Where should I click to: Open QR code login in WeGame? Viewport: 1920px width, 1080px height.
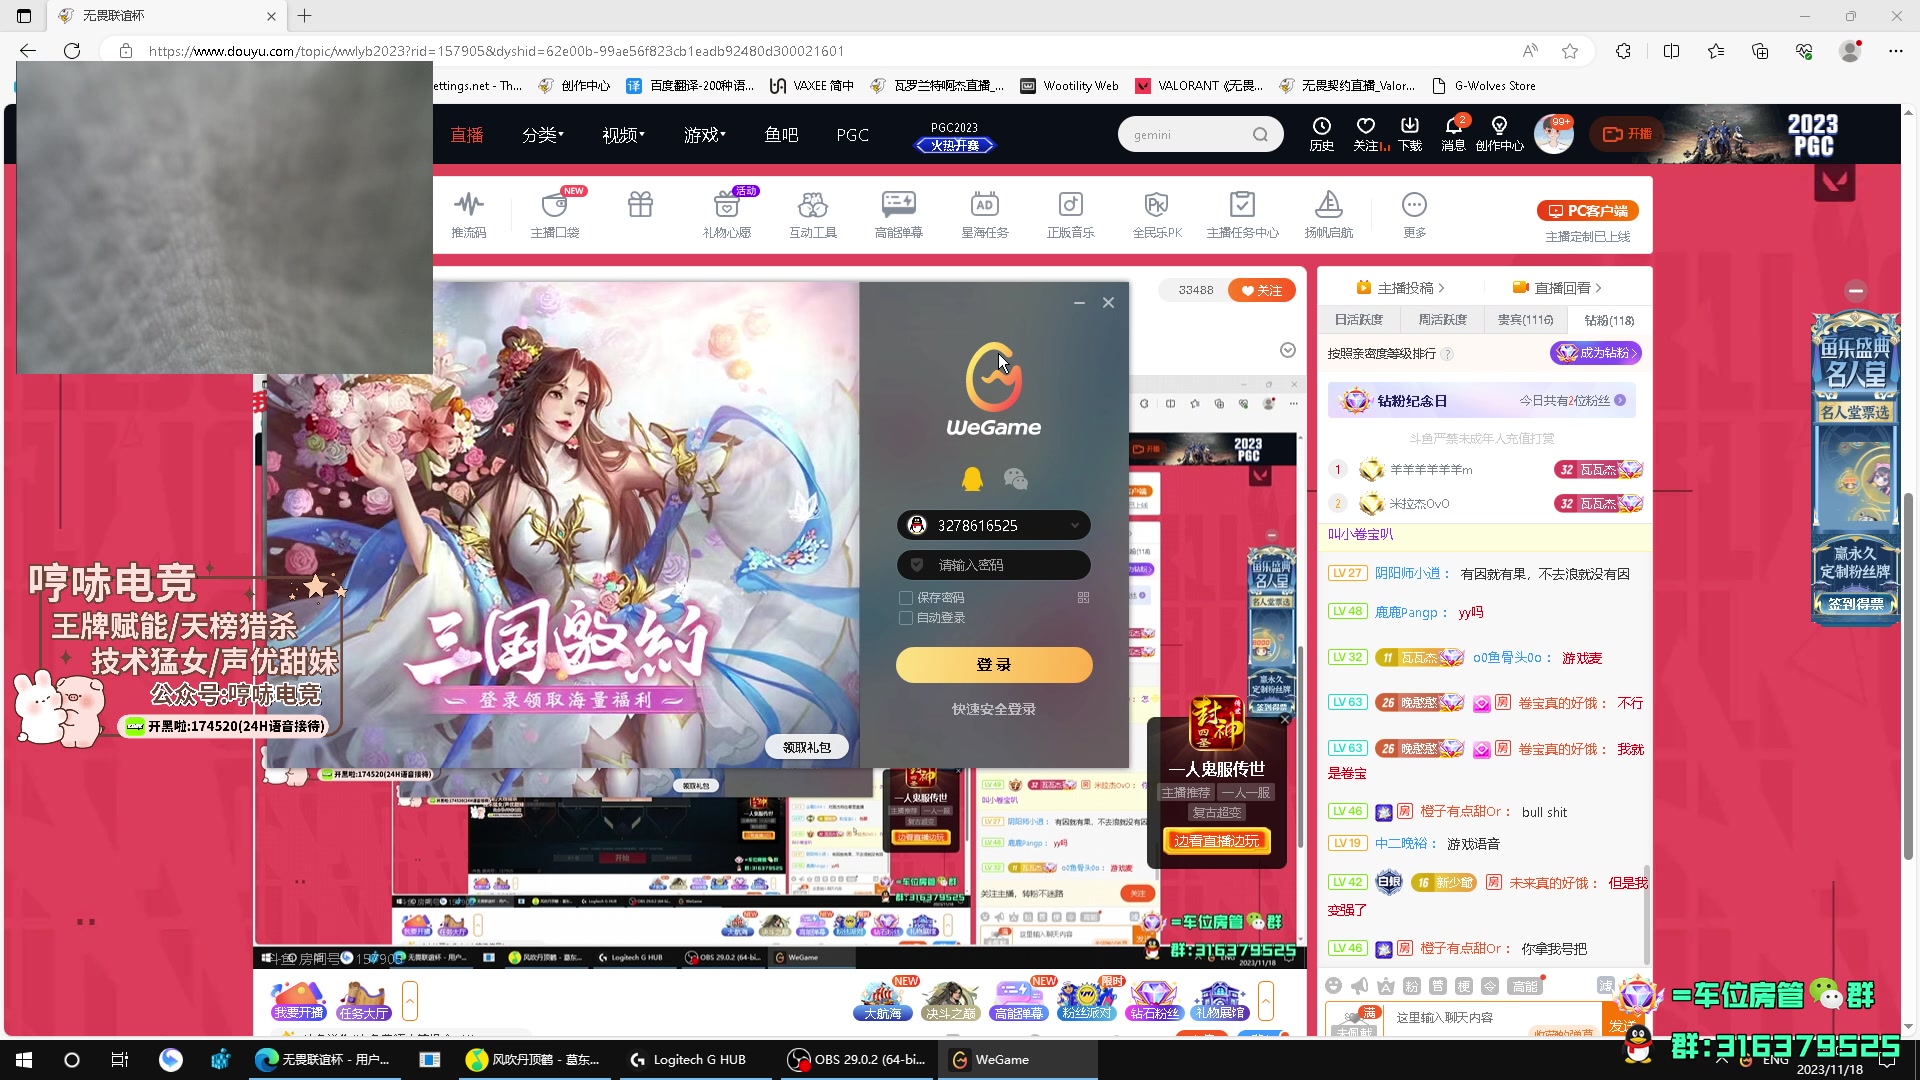coord(1083,598)
